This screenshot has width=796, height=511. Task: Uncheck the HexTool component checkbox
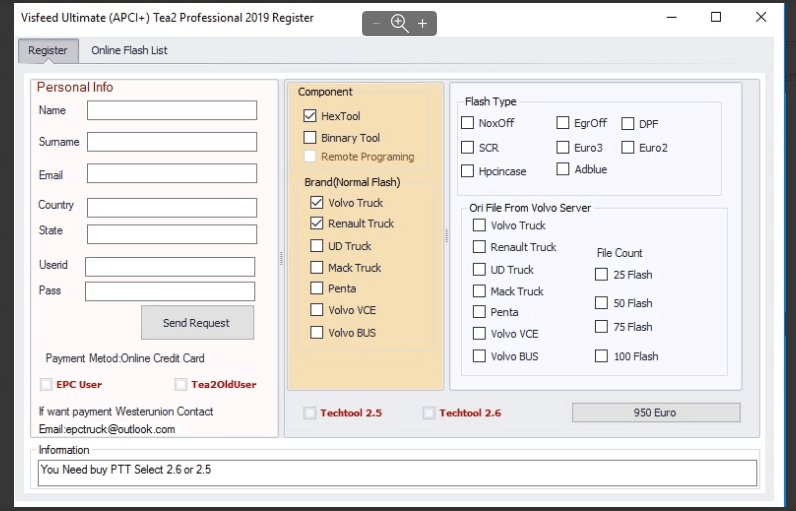pyautogui.click(x=310, y=116)
